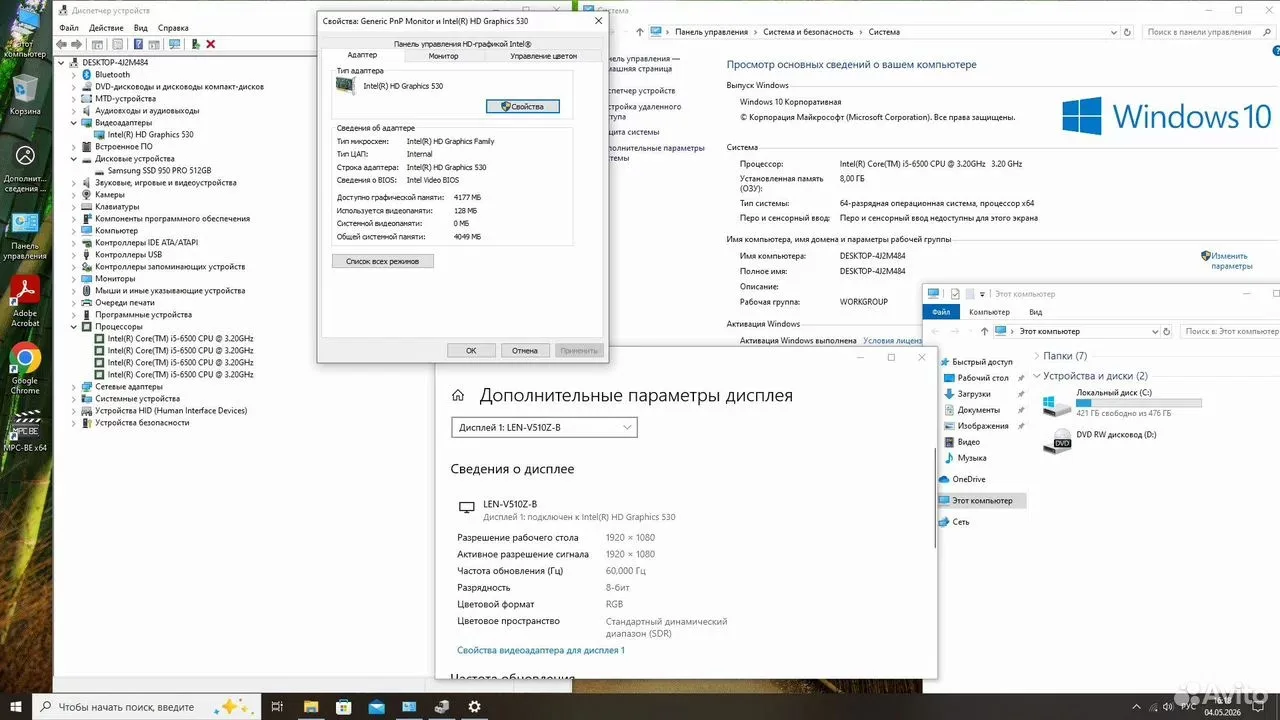Click OK button in properties dialog
The image size is (1280, 720).
(x=471, y=351)
